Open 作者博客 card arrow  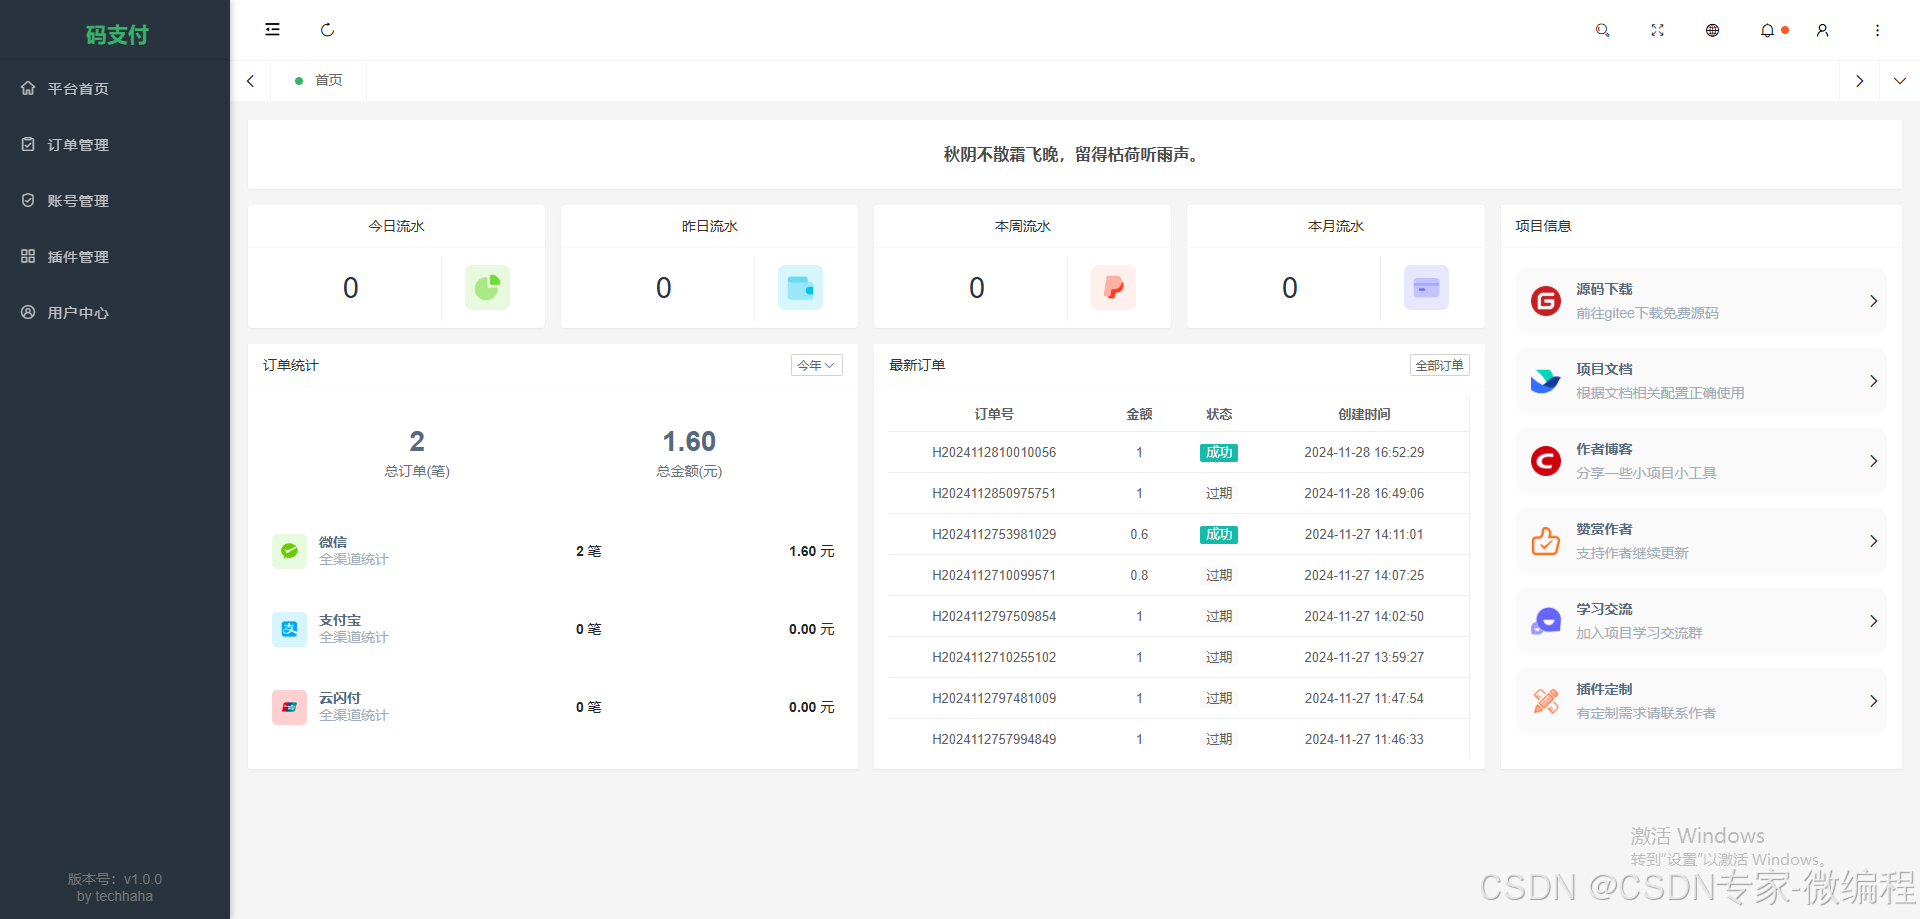click(x=1873, y=461)
